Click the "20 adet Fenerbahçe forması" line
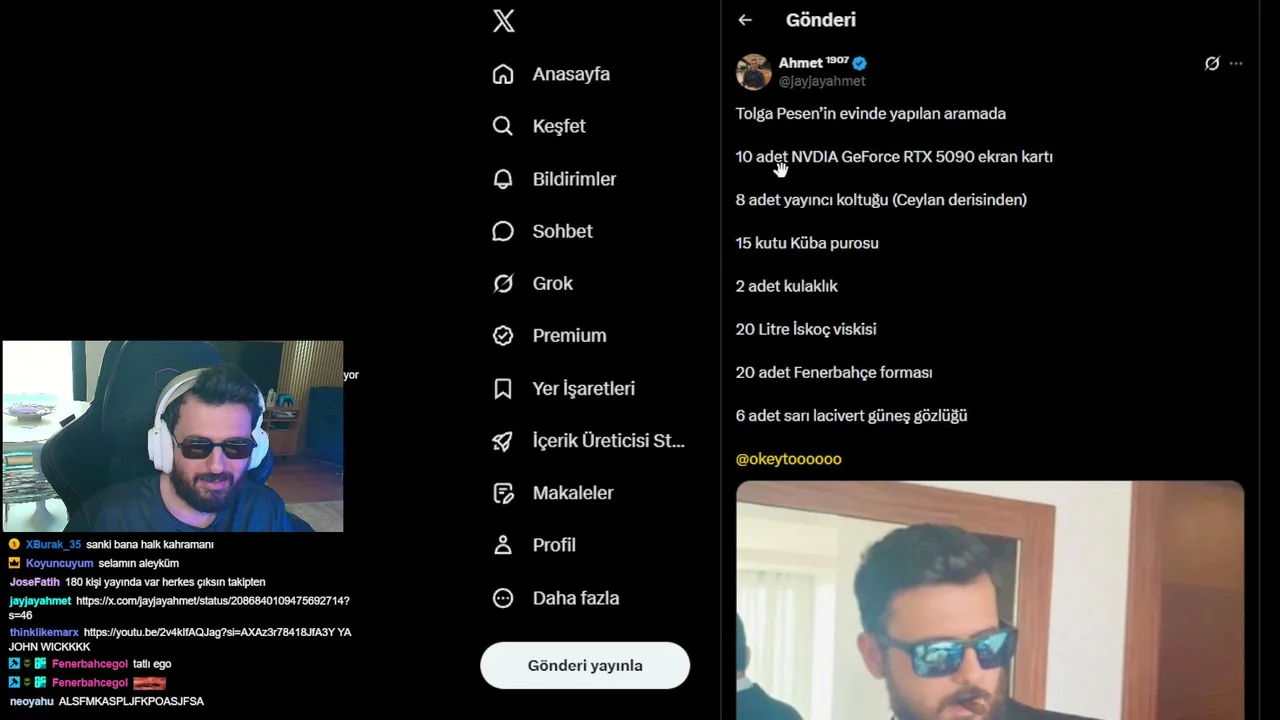 click(834, 372)
